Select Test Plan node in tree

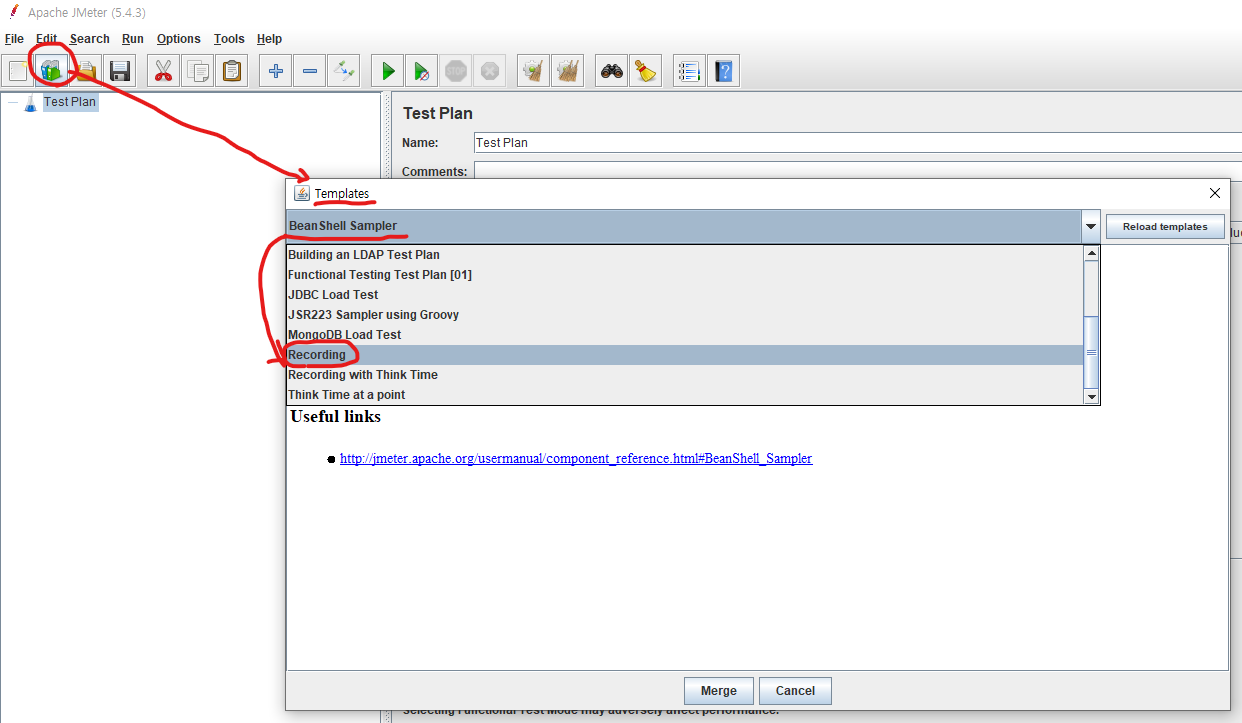tap(70, 102)
